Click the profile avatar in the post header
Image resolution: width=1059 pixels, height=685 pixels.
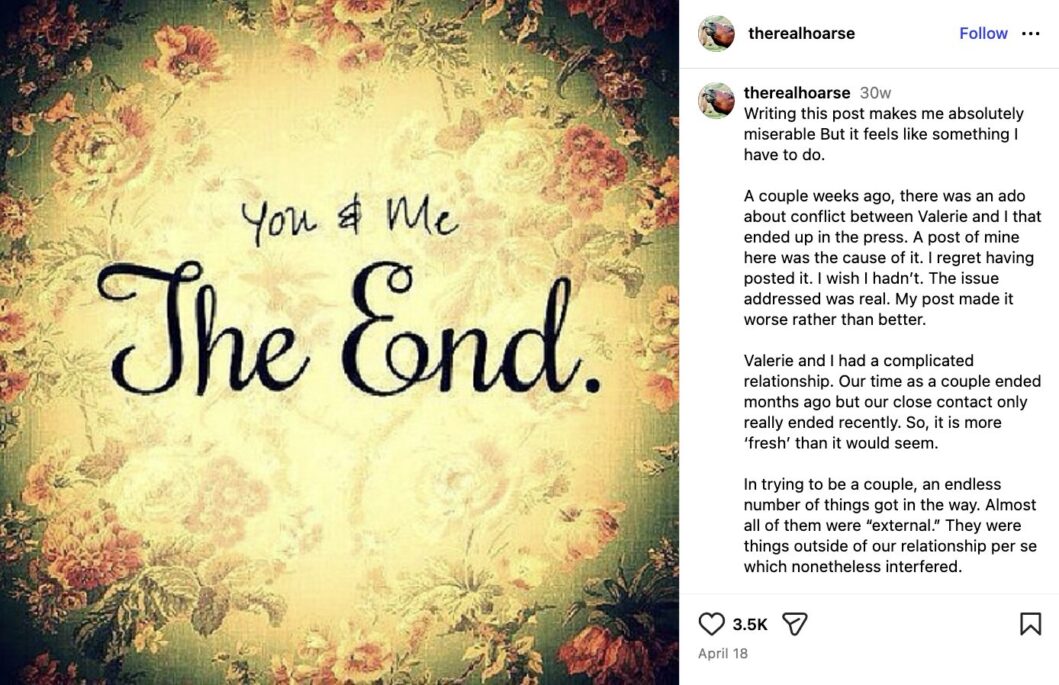pyautogui.click(x=716, y=34)
